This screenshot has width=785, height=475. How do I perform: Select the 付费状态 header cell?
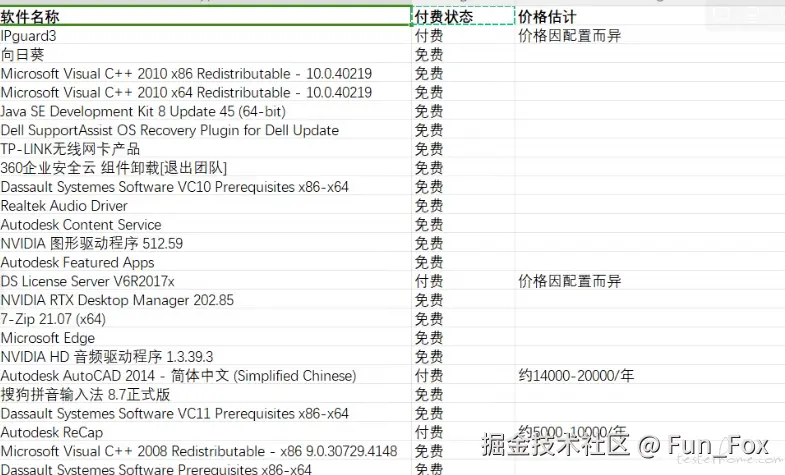pyautogui.click(x=463, y=17)
